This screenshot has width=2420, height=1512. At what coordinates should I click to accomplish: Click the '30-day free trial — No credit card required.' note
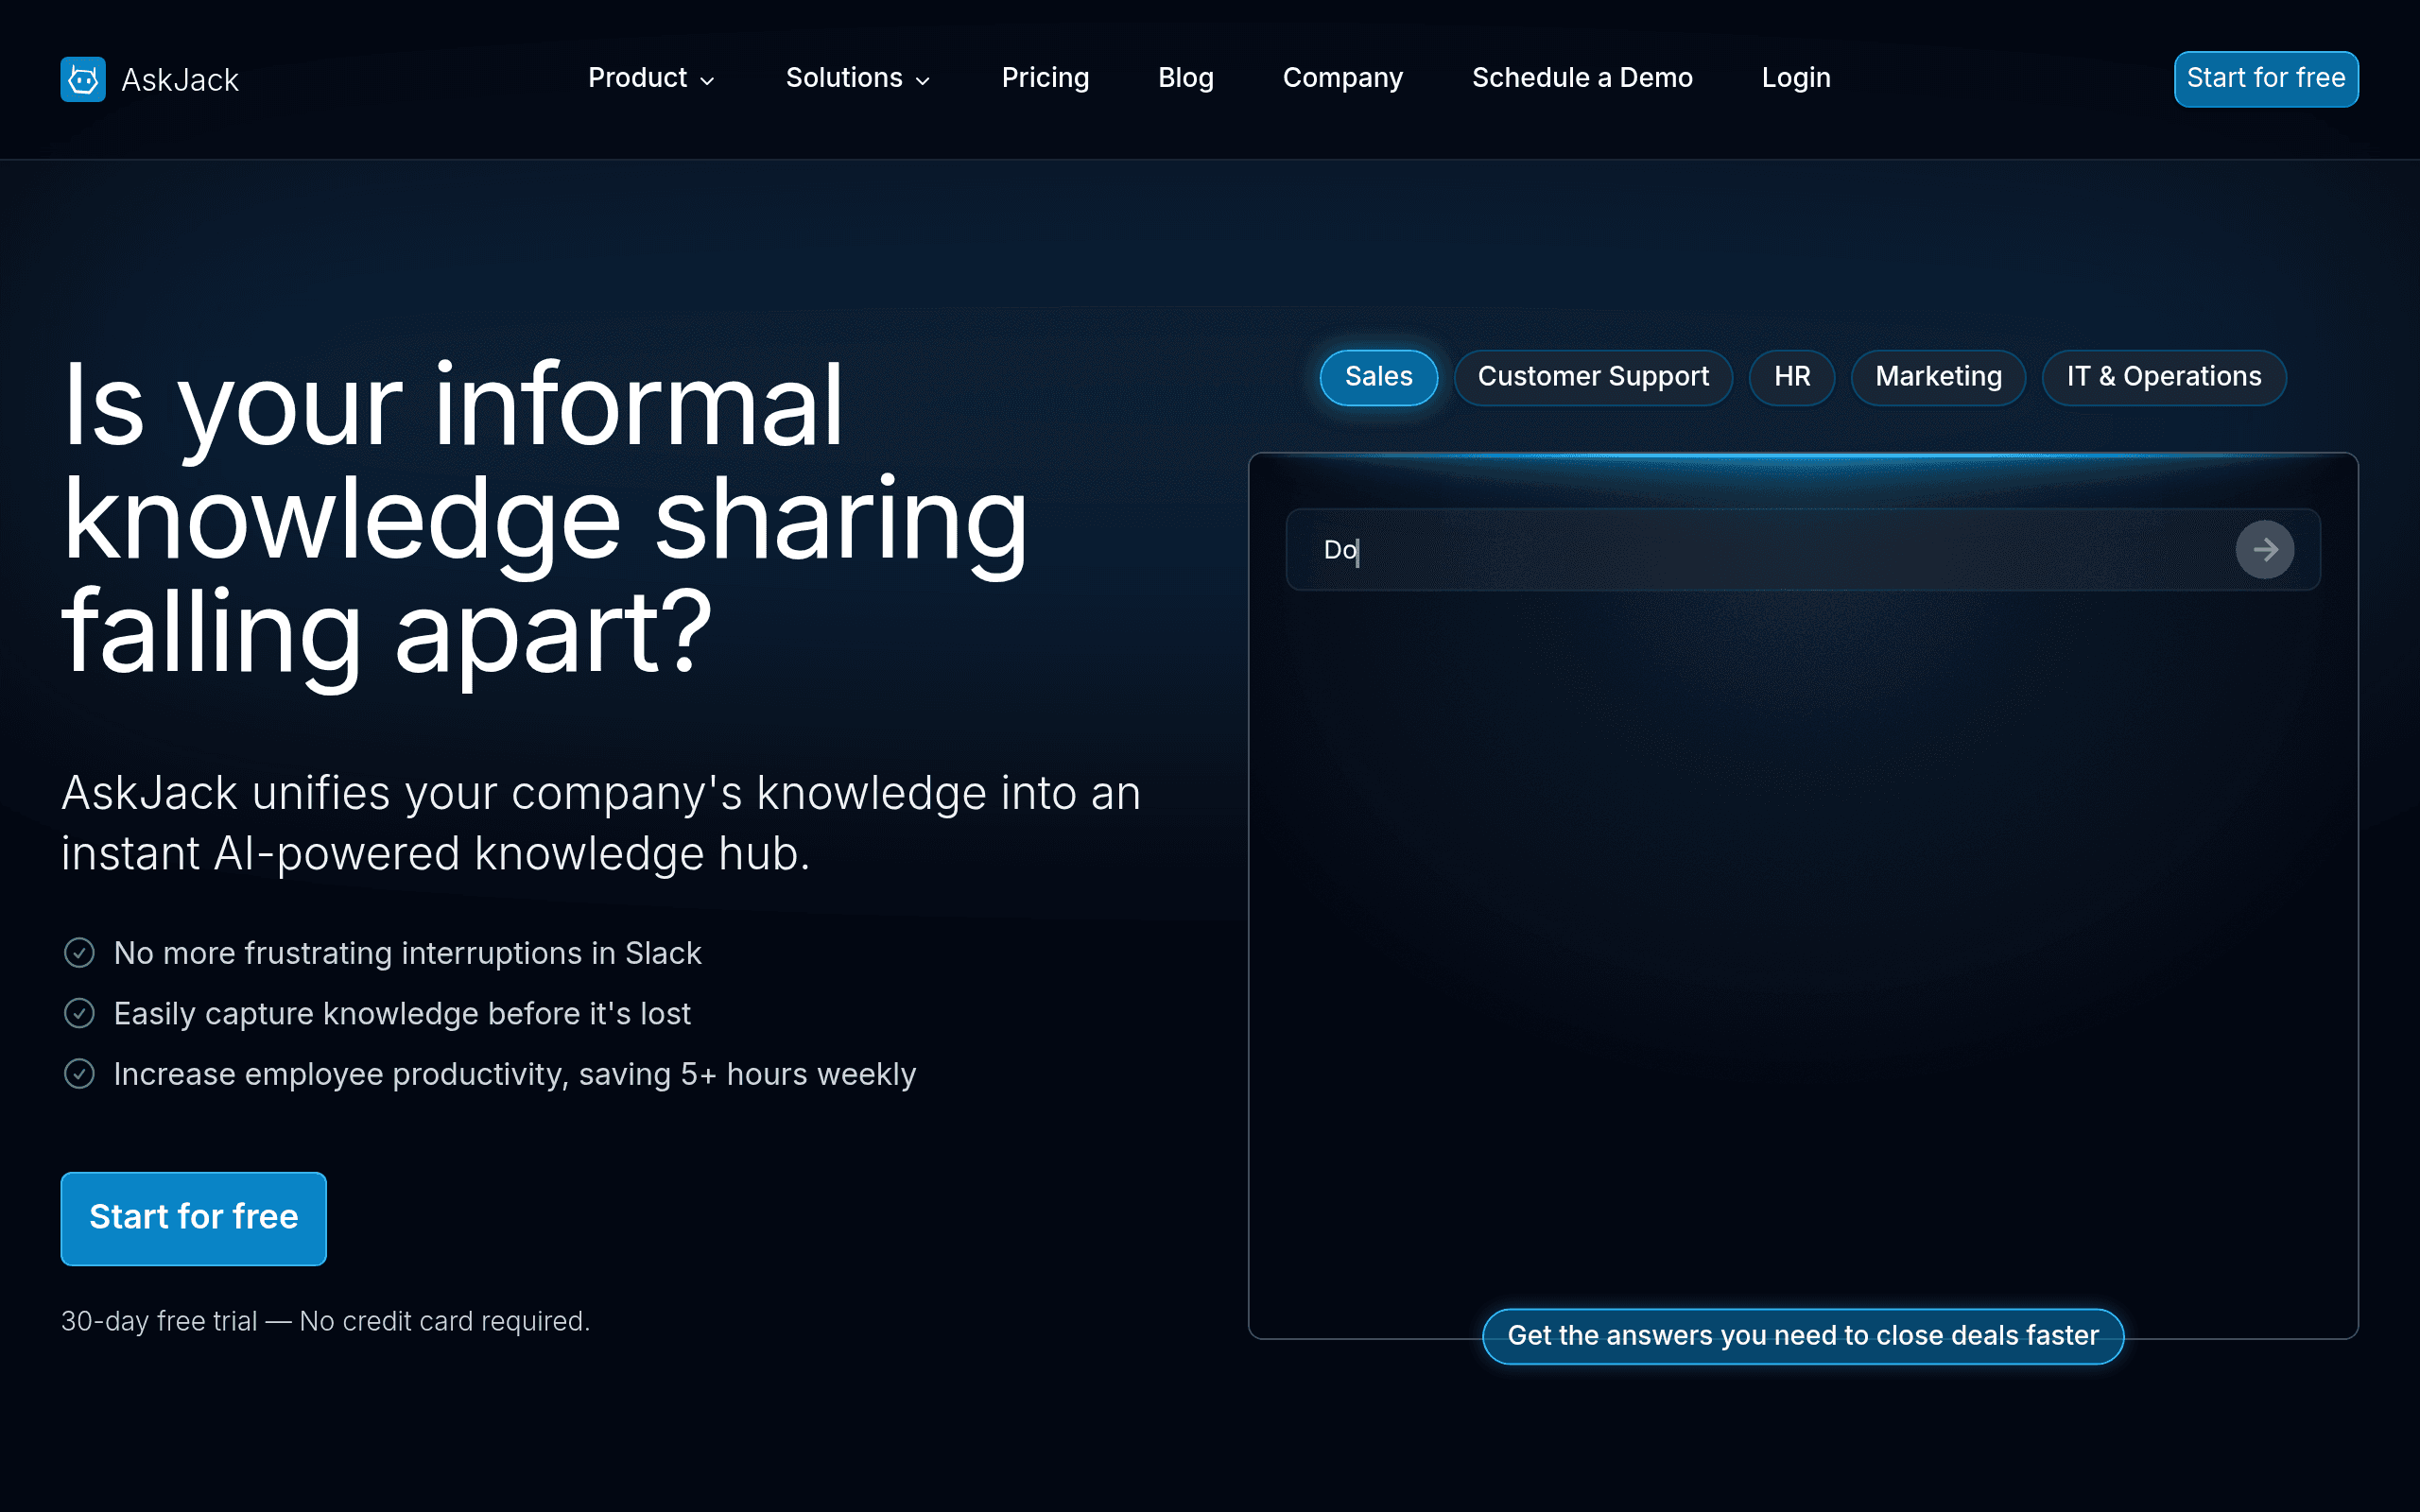[x=326, y=1321]
